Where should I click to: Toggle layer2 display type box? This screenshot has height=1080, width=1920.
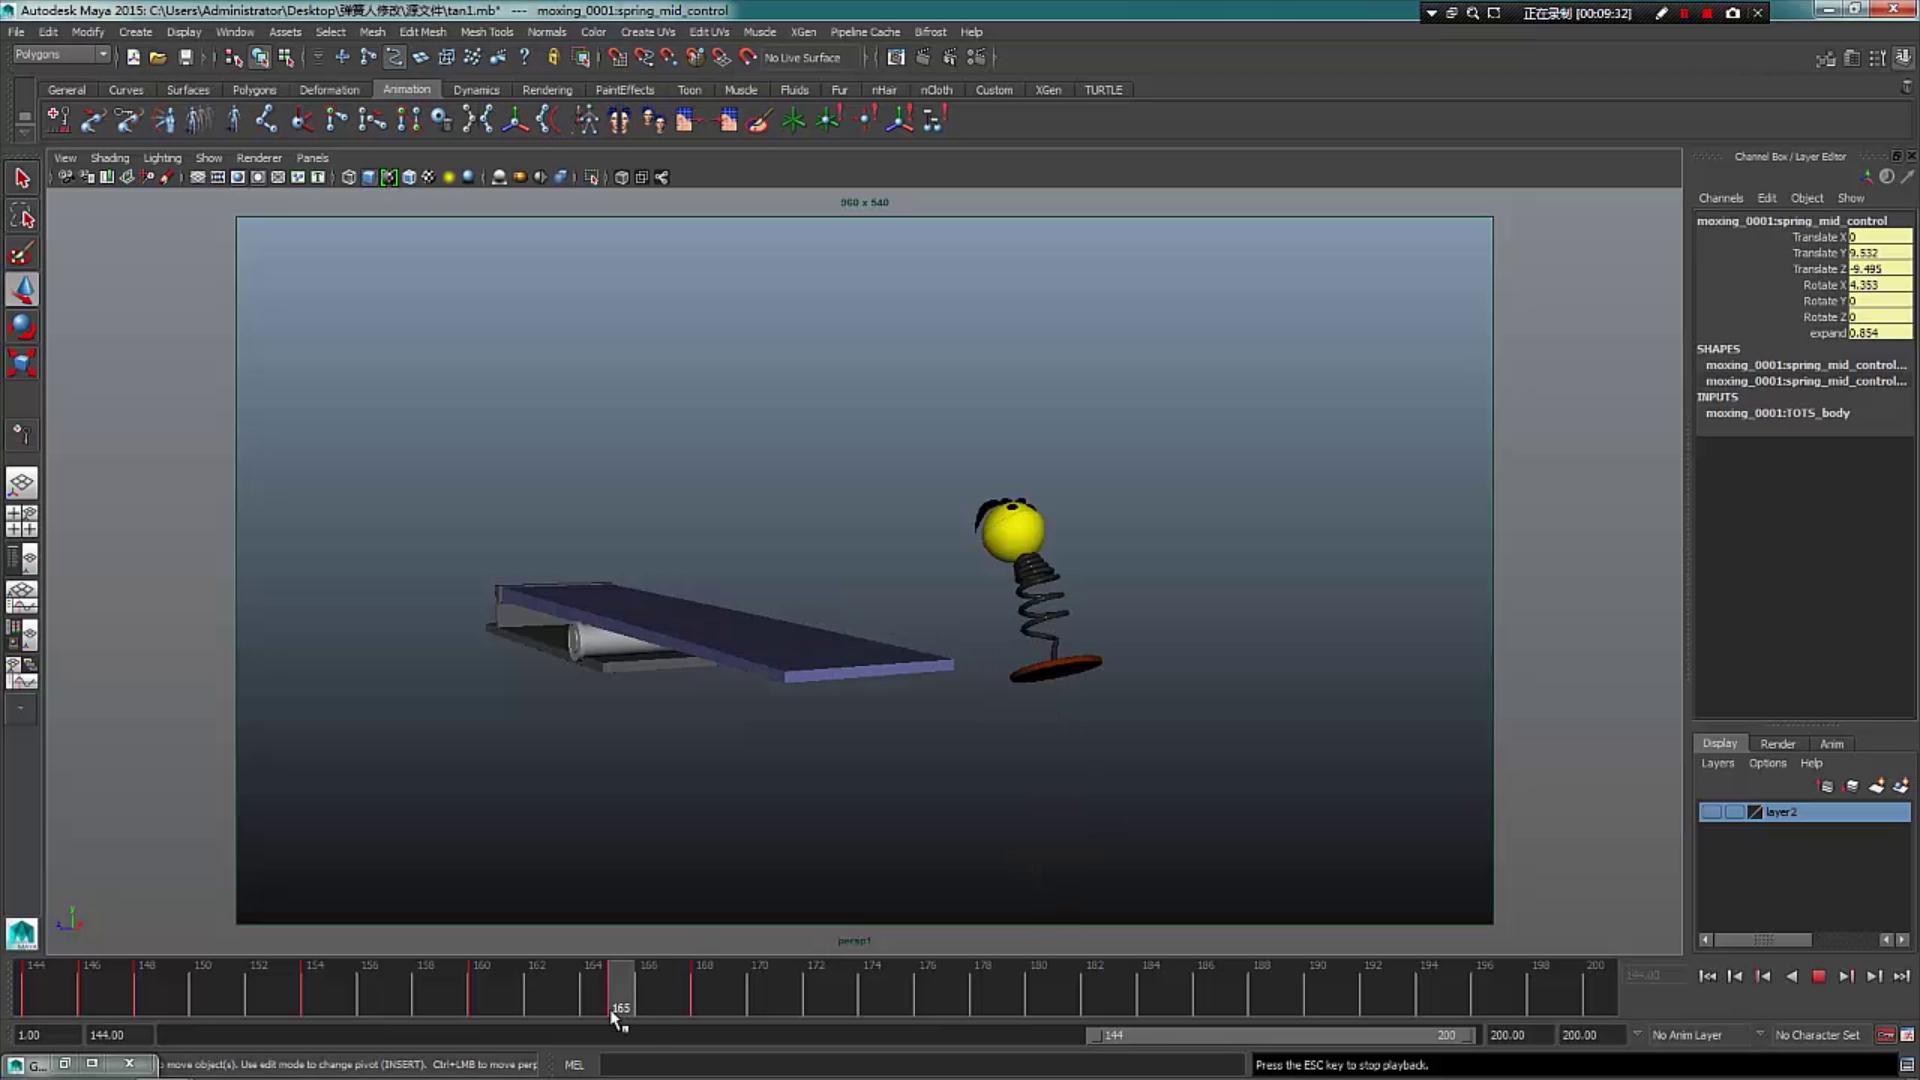coord(1734,812)
